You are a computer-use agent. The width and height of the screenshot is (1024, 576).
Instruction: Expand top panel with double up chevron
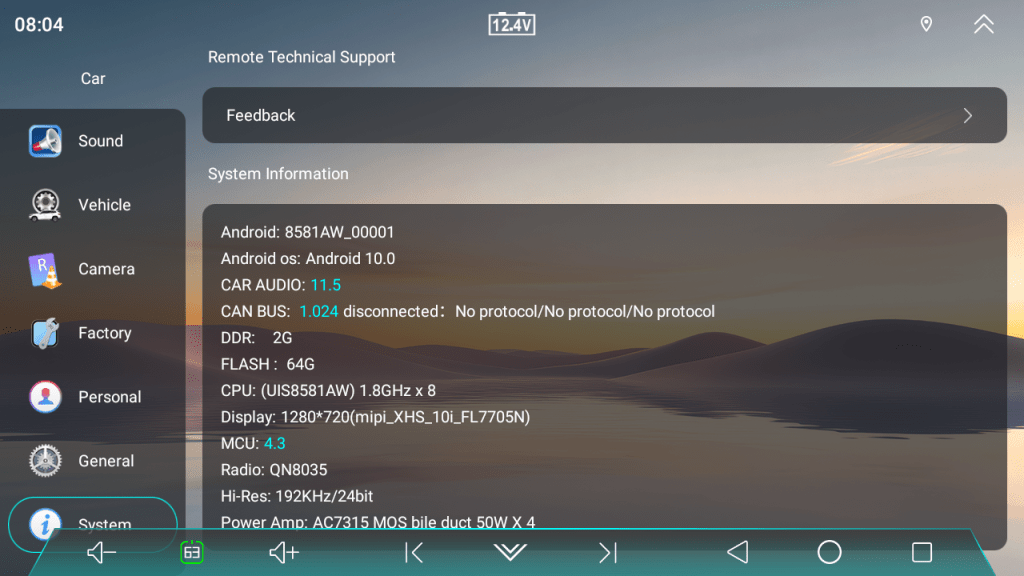(984, 24)
